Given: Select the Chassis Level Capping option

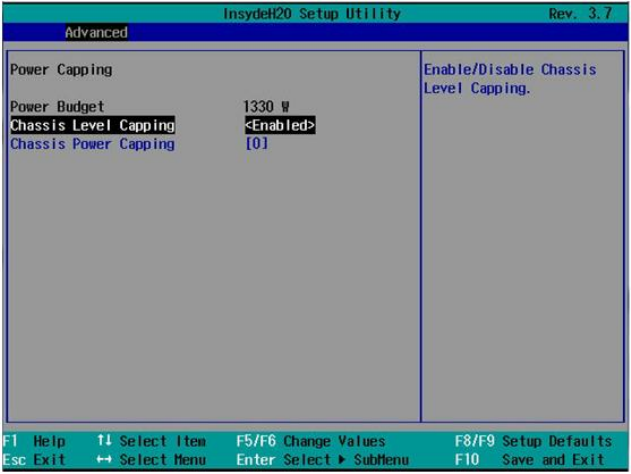Looking at the screenshot, I should pos(93,125).
